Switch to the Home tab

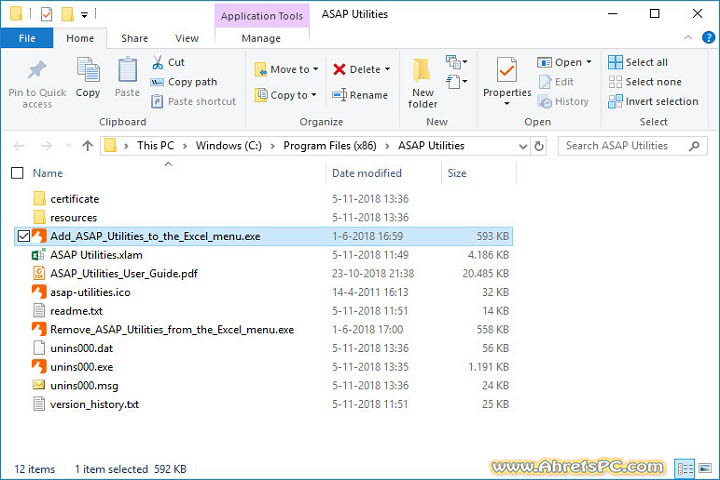coord(80,38)
